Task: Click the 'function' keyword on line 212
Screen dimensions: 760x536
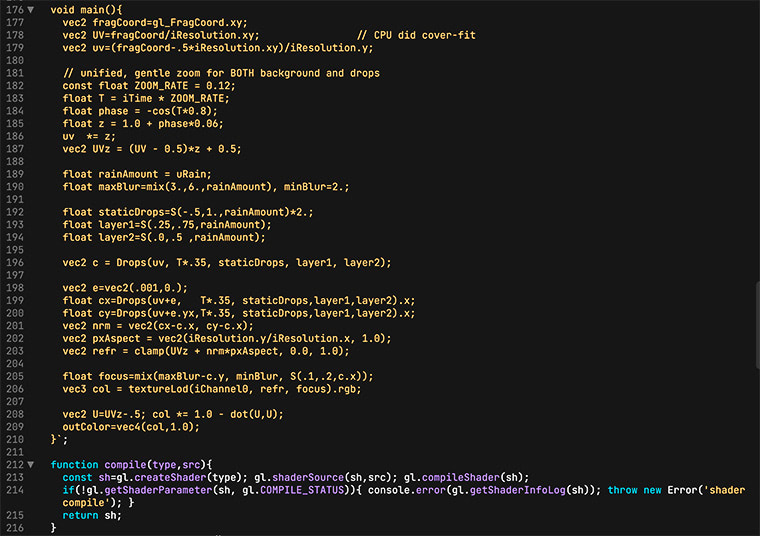Action: 74,464
